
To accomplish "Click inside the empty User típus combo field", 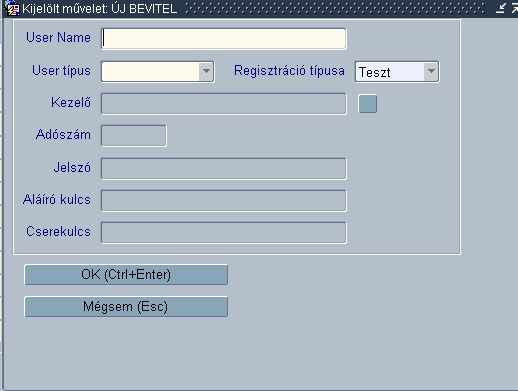I will click(150, 71).
